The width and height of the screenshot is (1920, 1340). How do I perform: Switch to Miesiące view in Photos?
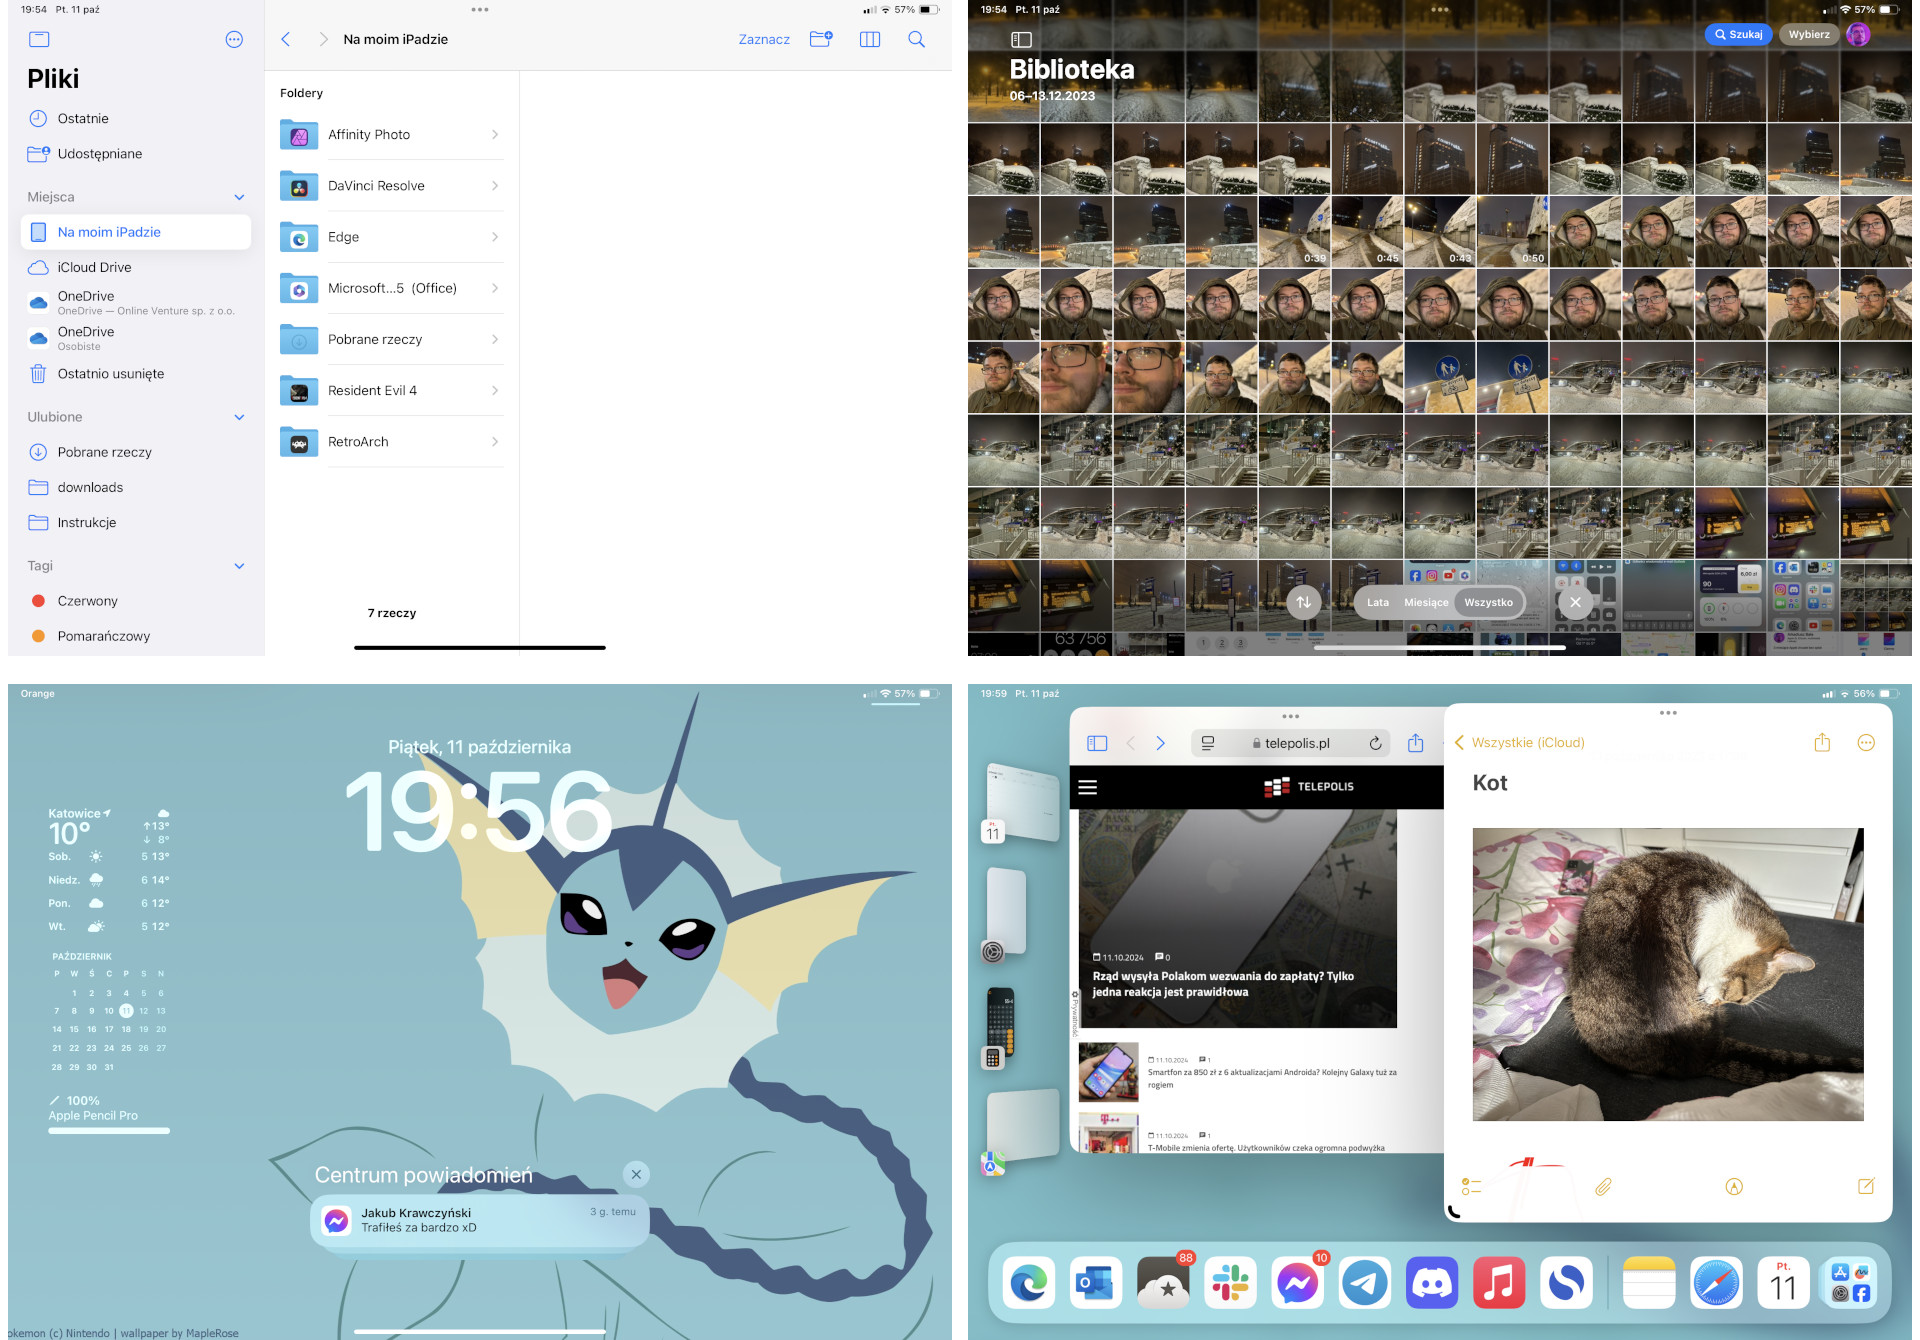(x=1426, y=602)
